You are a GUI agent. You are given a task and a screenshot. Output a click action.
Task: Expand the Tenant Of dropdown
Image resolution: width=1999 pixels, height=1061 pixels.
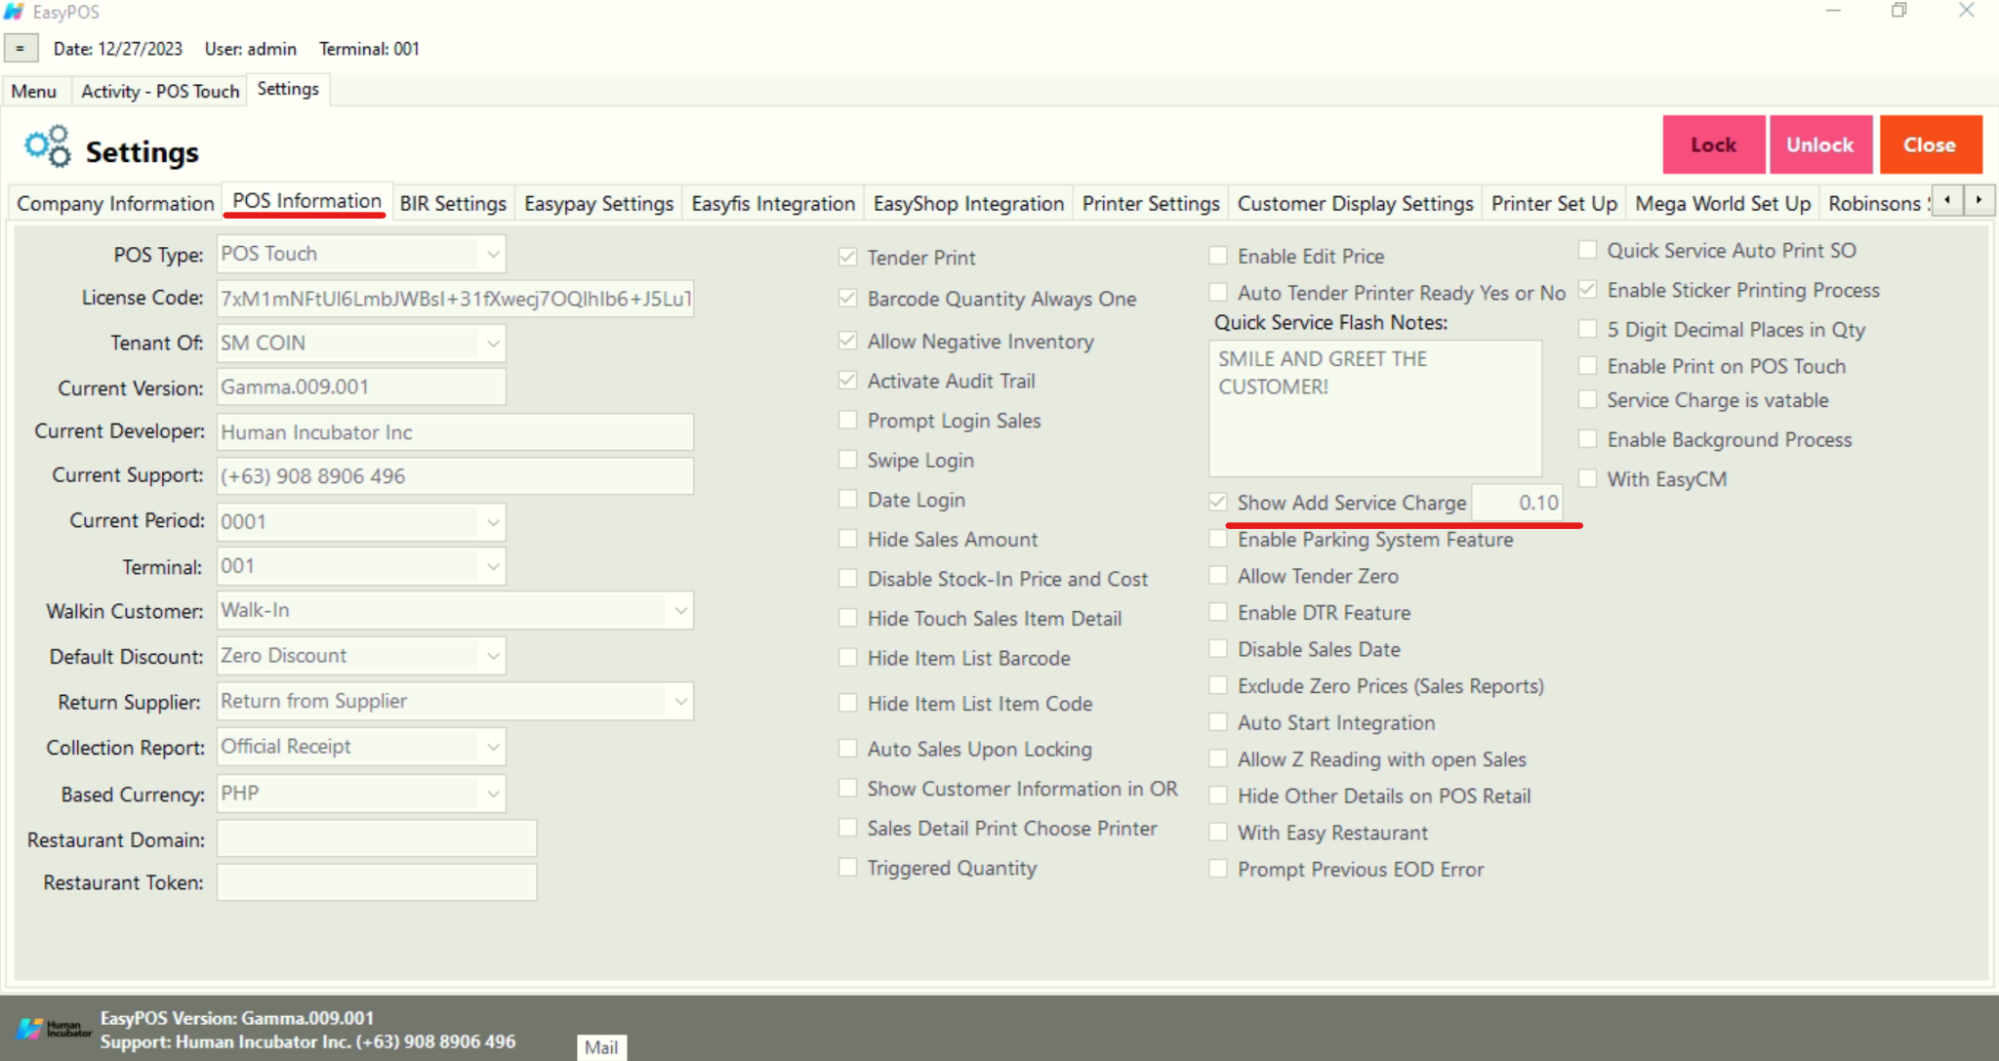click(x=492, y=343)
